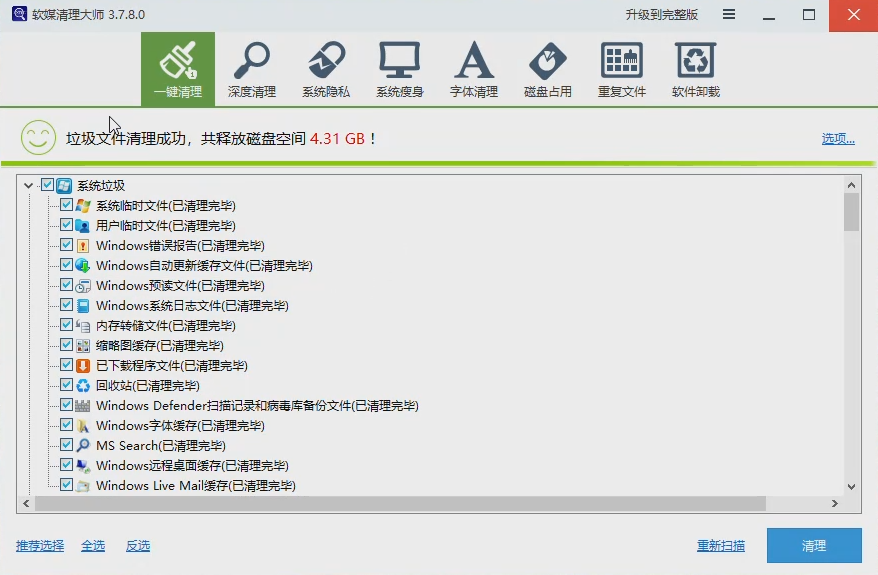The width and height of the screenshot is (878, 575).
Task: Click the horizontal scrollbar of the list
Action: coord(400,504)
